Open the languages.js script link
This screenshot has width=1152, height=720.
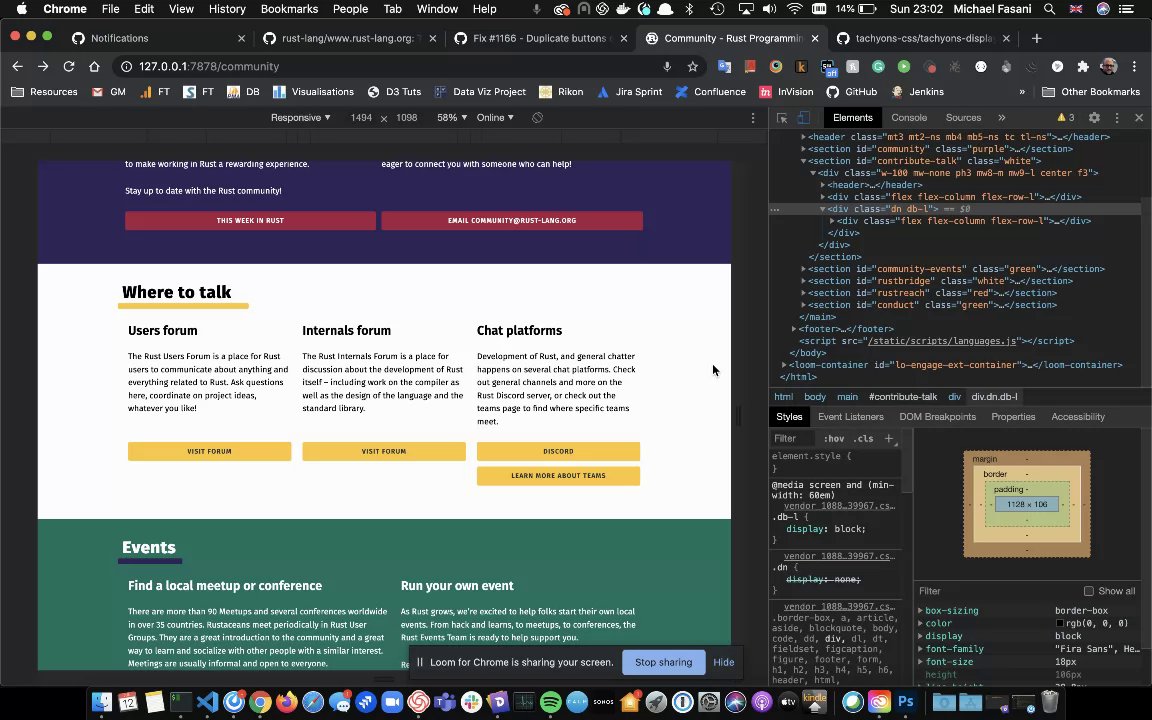point(943,341)
